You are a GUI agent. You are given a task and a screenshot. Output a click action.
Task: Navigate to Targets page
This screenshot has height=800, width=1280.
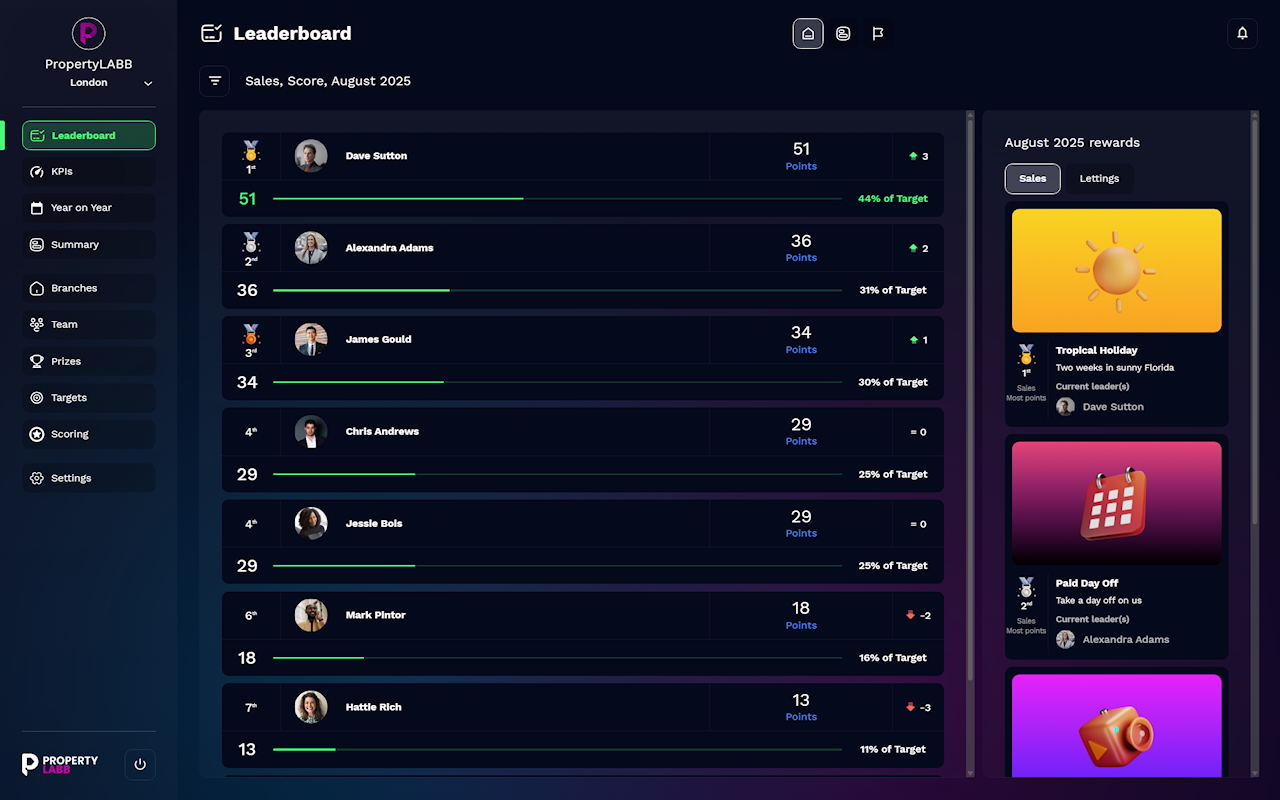[x=89, y=398]
